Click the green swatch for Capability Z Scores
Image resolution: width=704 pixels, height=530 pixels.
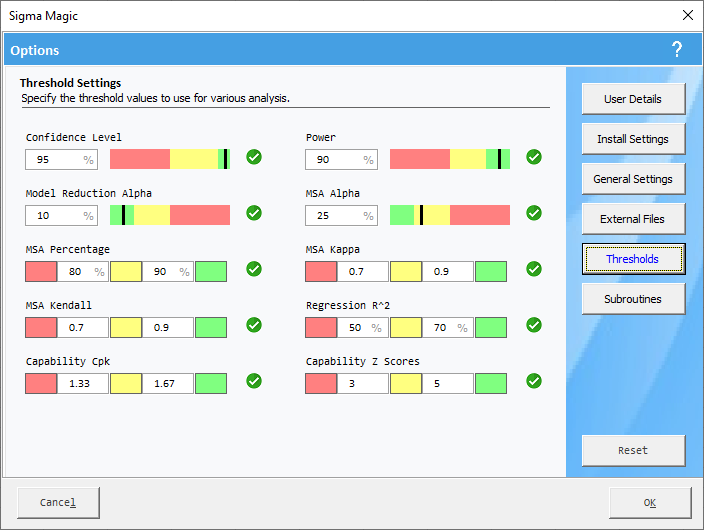click(x=490, y=383)
